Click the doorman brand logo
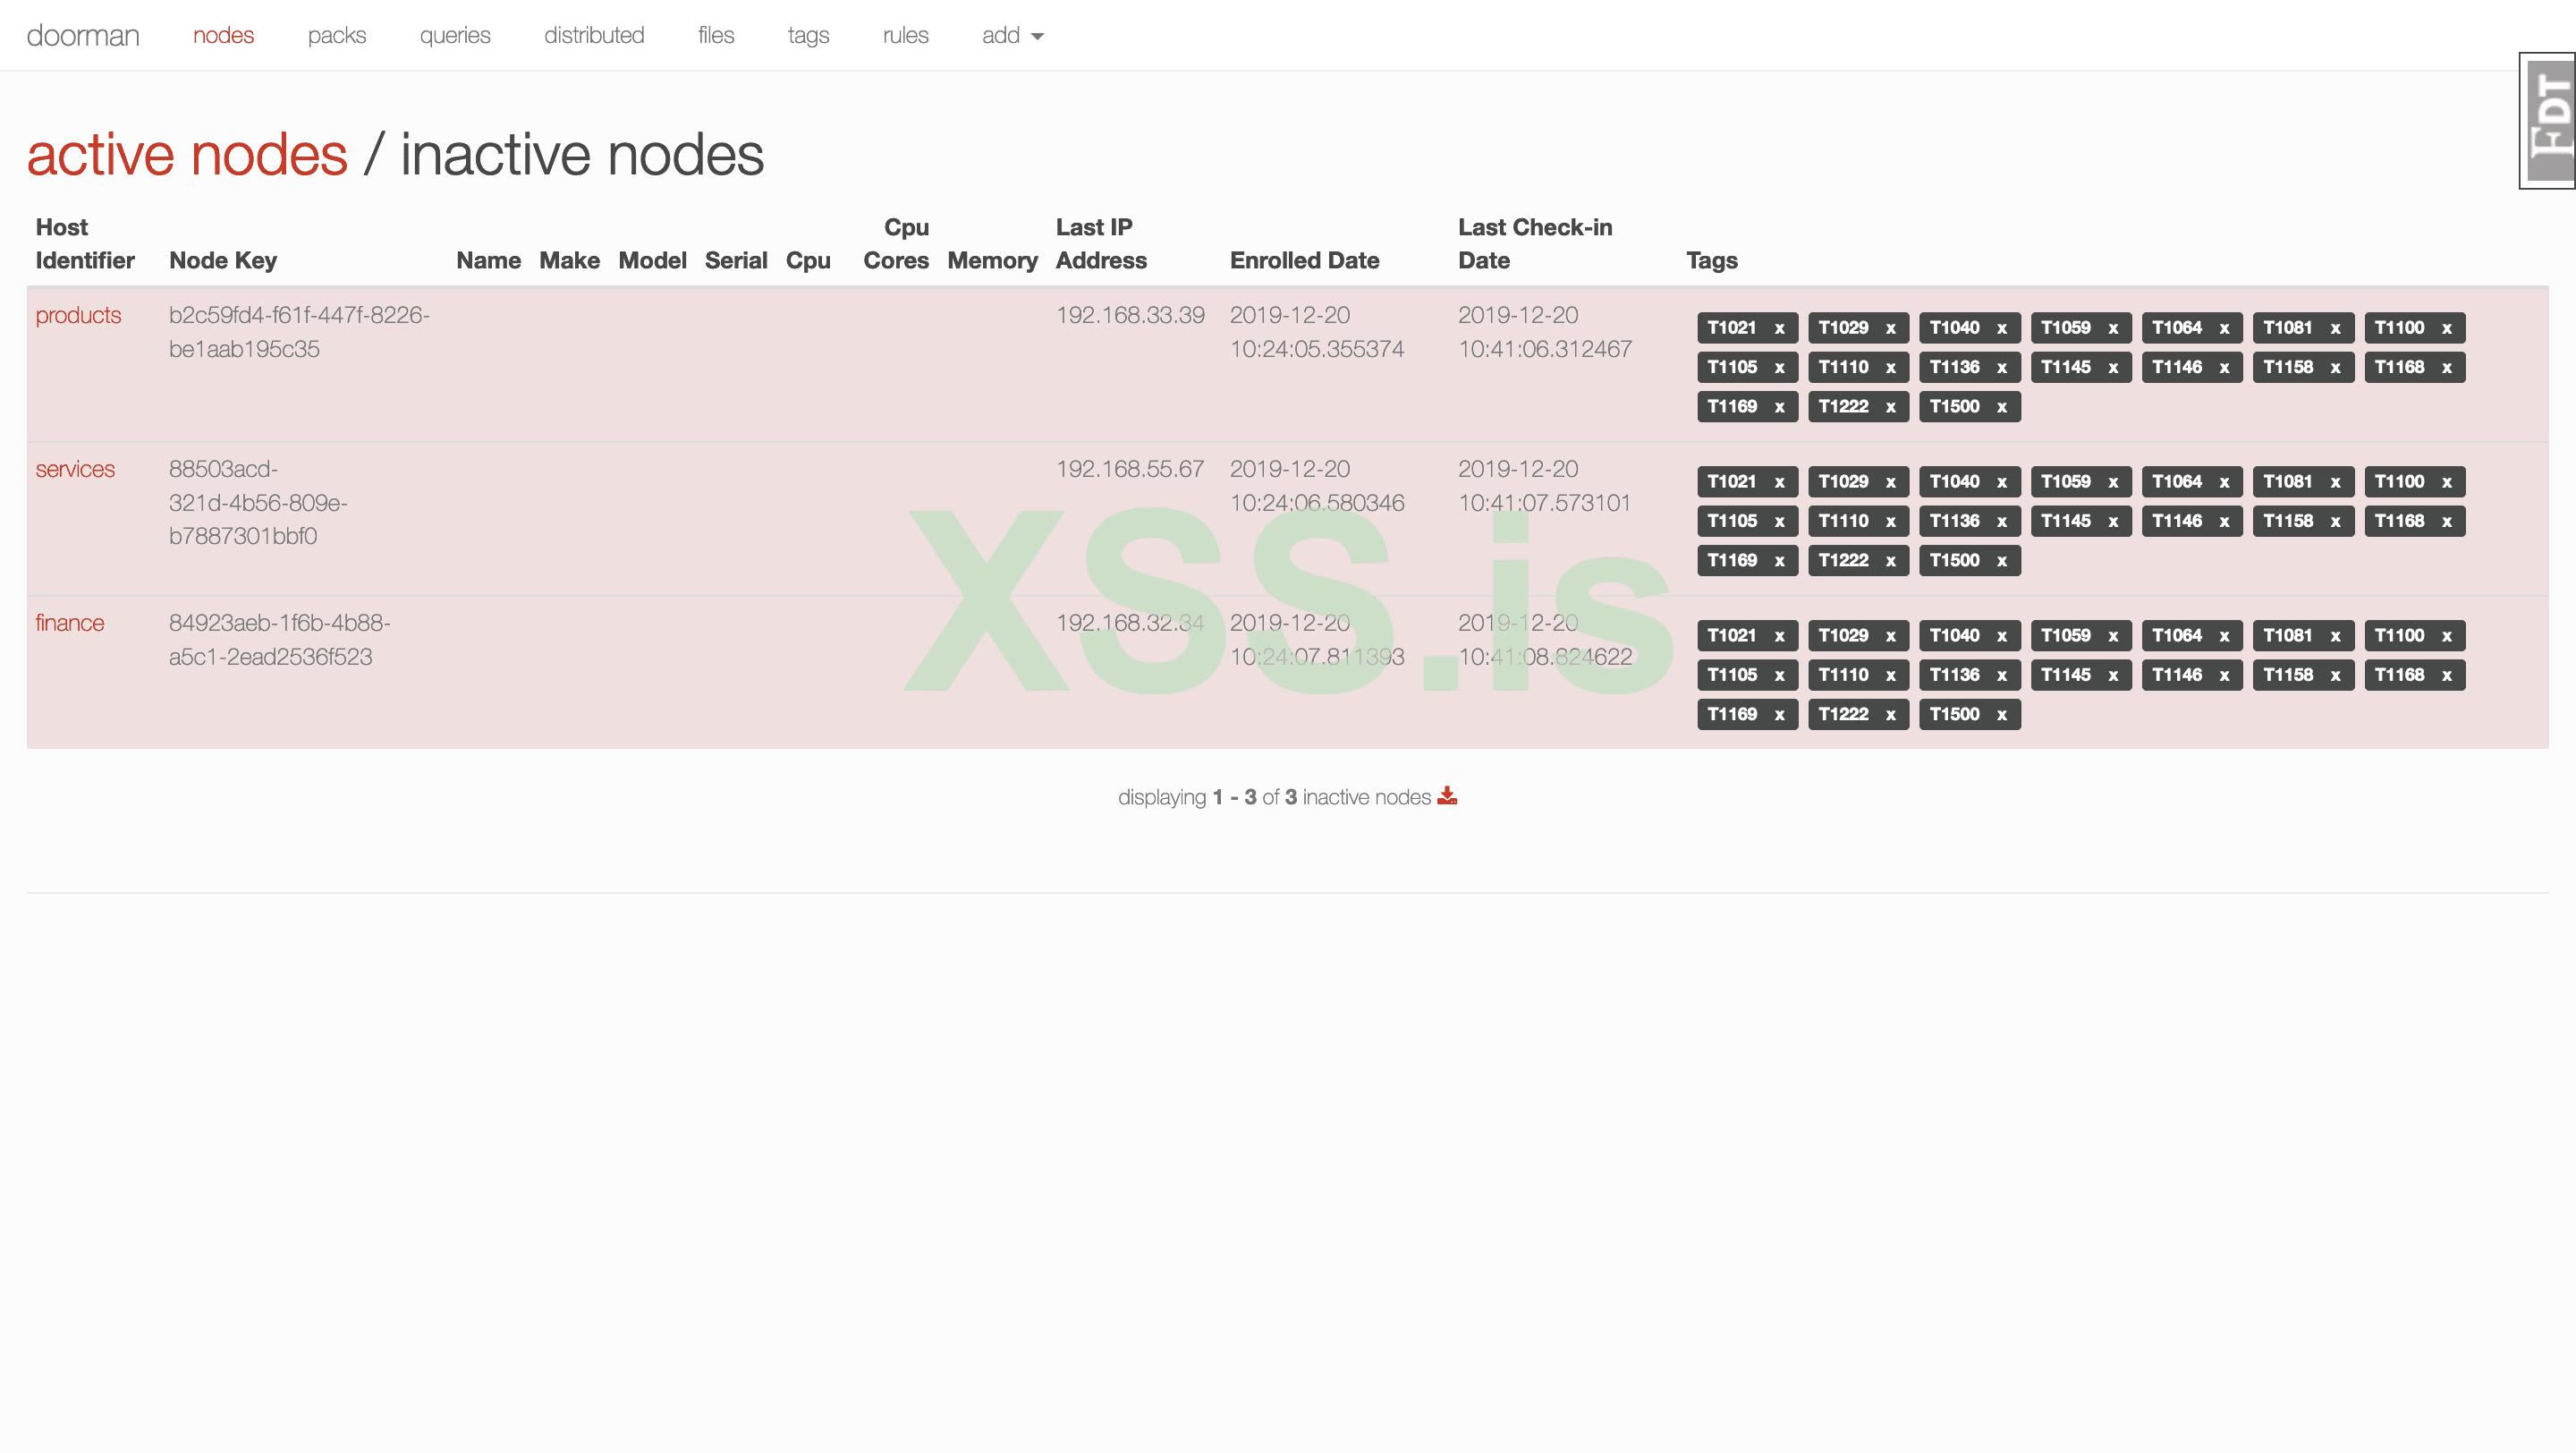 tap(82, 36)
